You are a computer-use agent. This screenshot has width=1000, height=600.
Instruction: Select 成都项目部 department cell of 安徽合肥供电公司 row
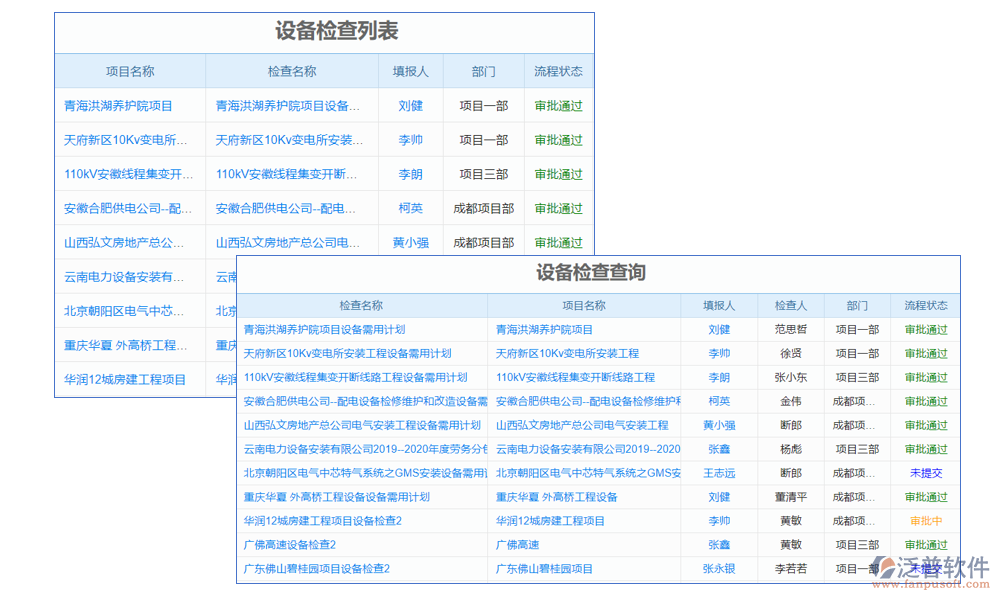[x=484, y=208]
